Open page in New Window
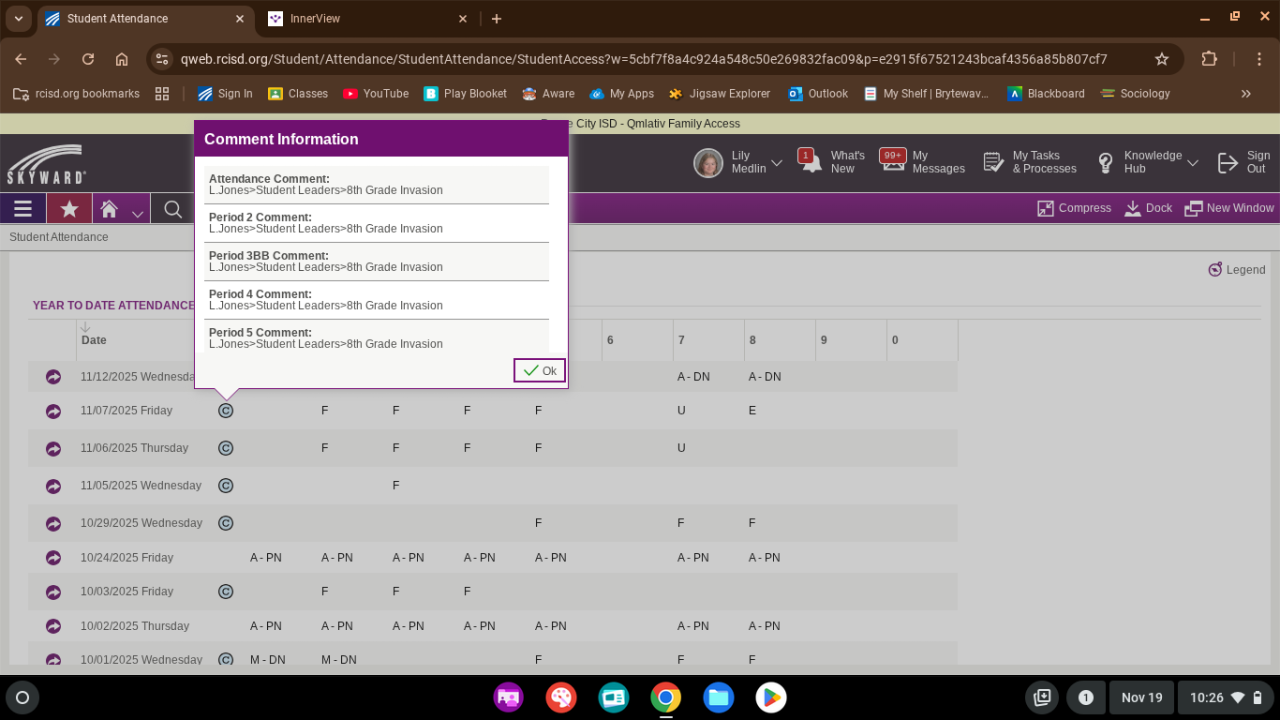This screenshot has height=720, width=1280. pos(1229,208)
